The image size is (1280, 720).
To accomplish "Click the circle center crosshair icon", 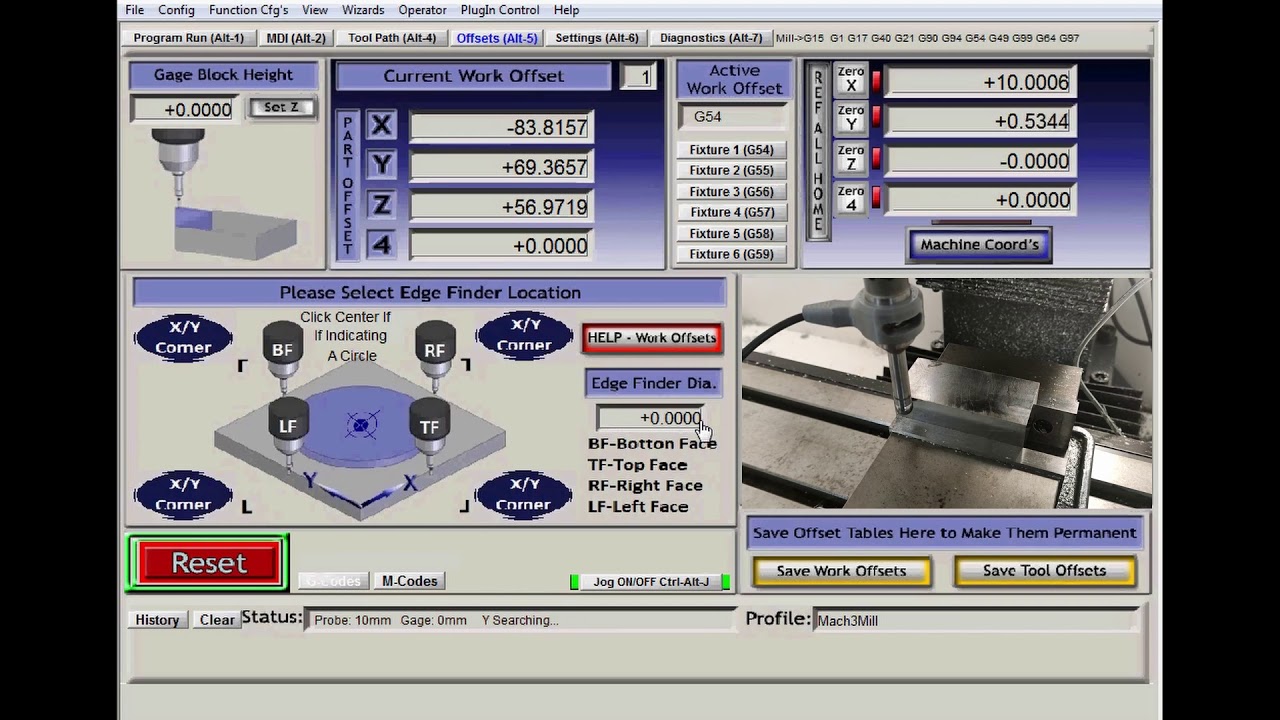I will 361,426.
